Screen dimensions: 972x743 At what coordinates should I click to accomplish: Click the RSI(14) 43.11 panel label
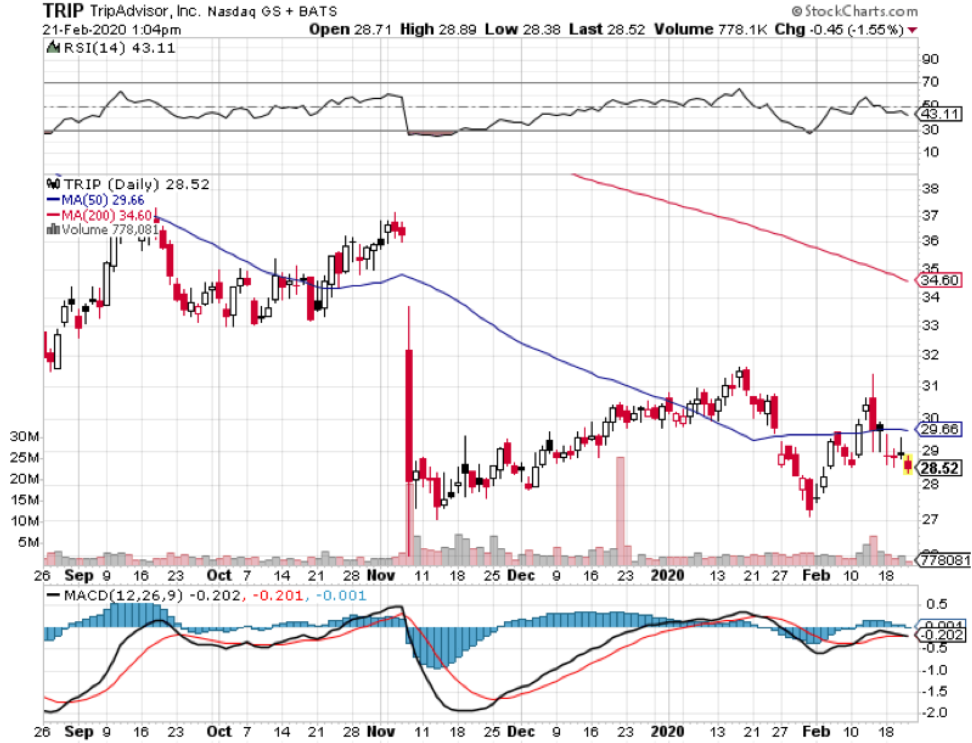120,48
